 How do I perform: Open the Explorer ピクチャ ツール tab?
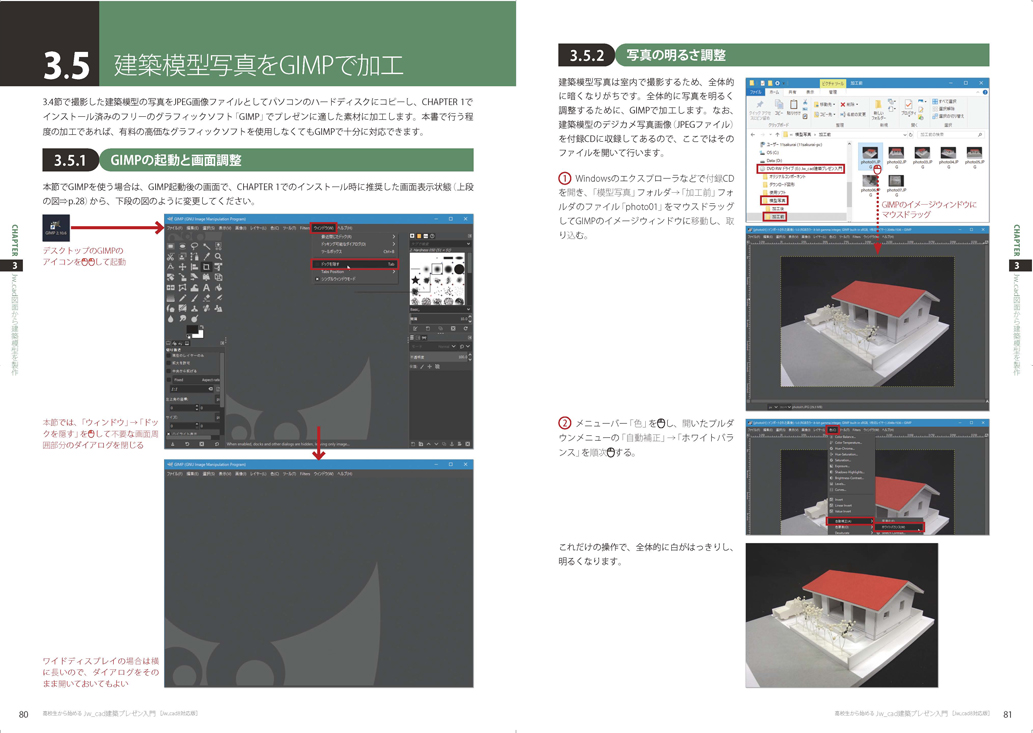coord(833,84)
